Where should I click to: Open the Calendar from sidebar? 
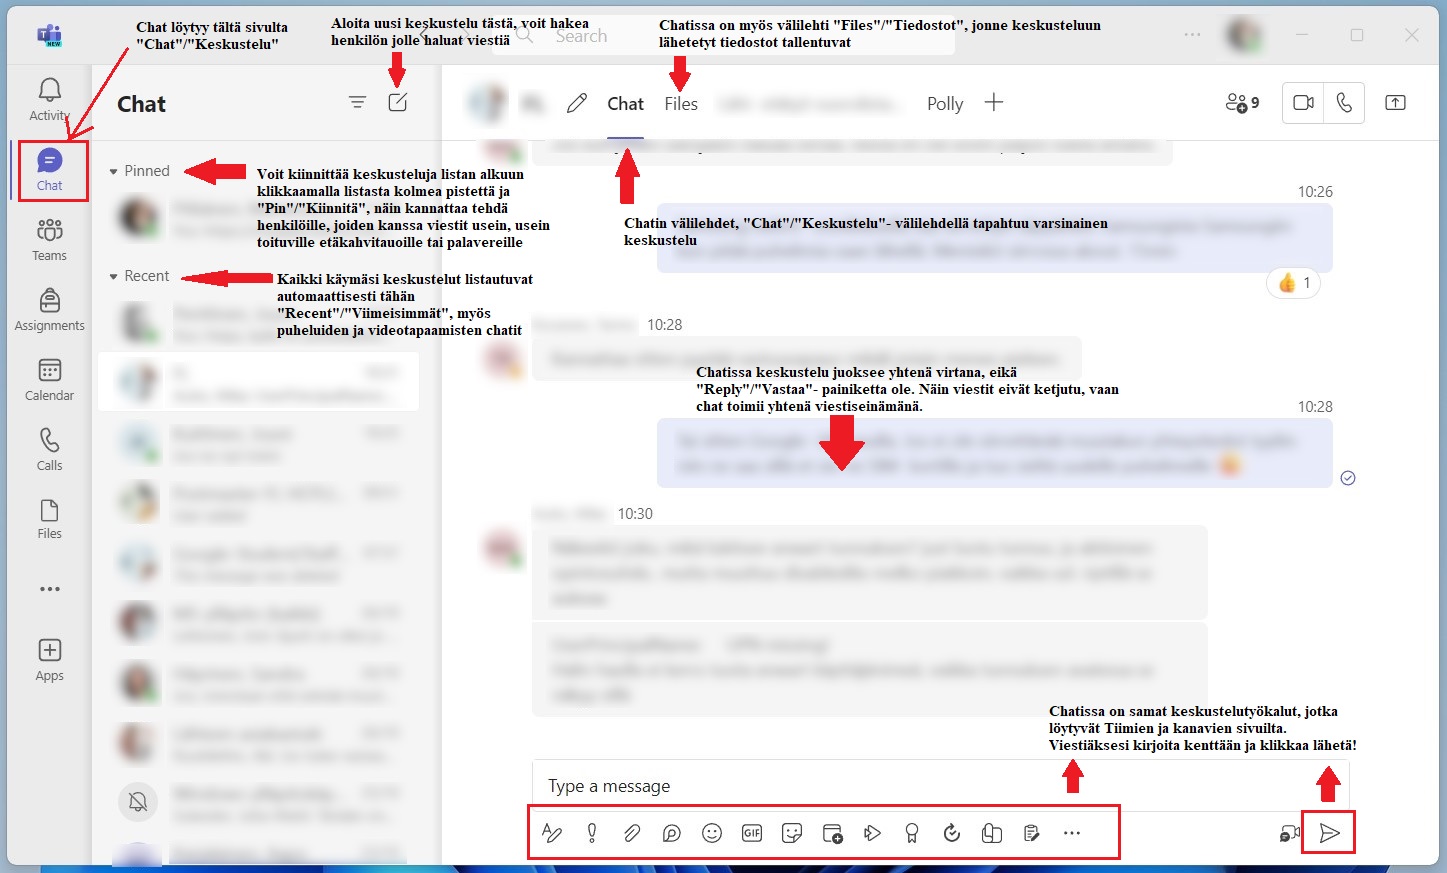point(49,380)
